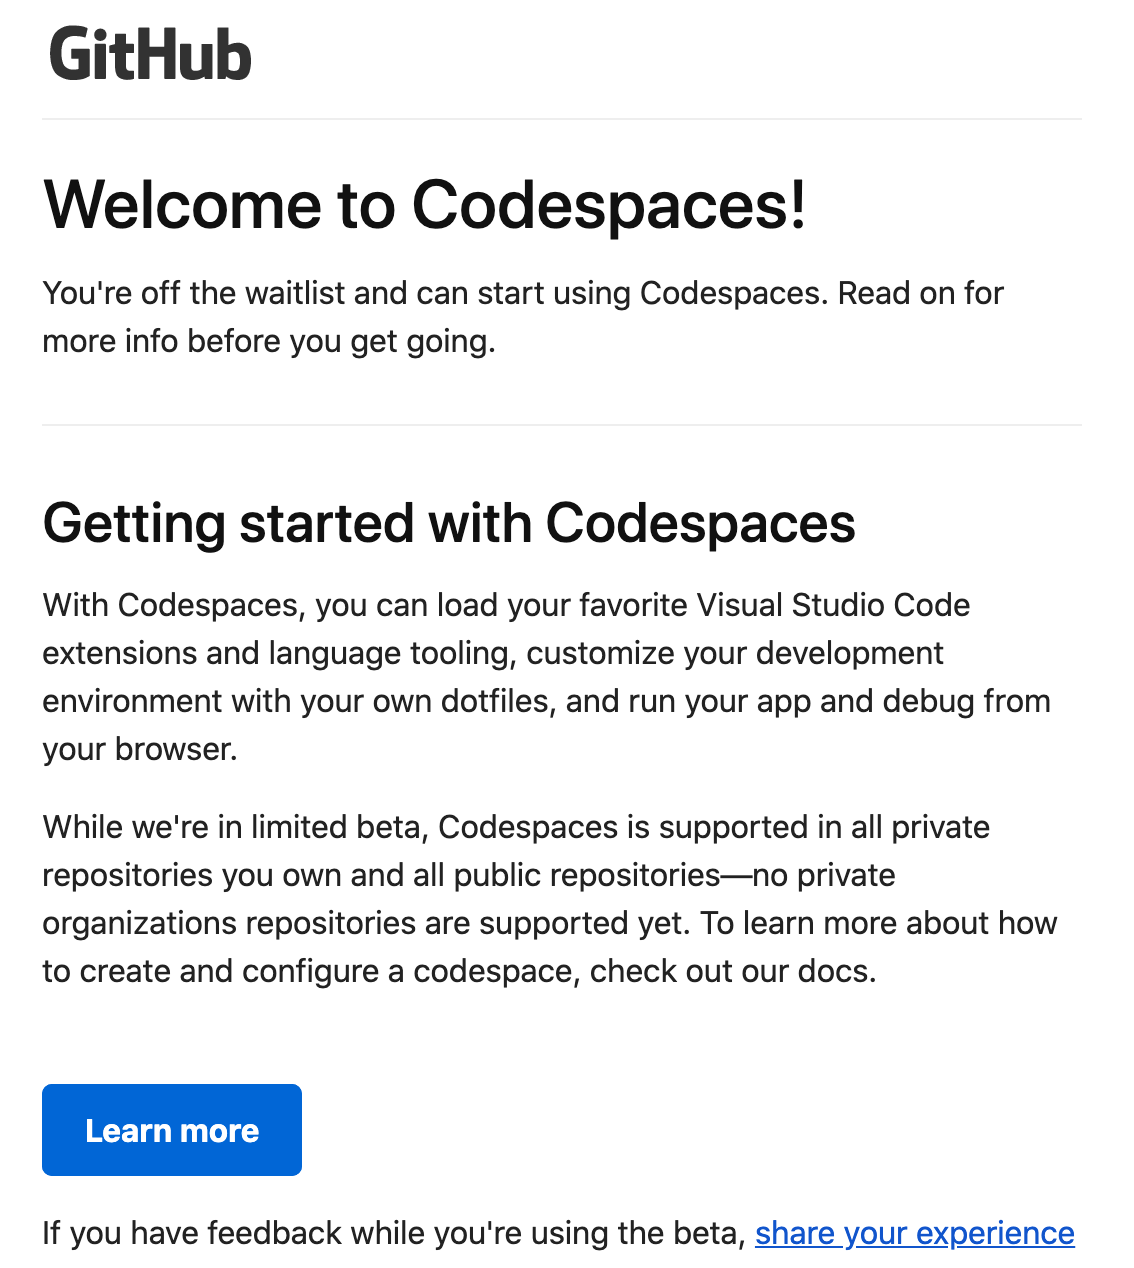The height and width of the screenshot is (1268, 1134).
Task: Click the phrase customize your development
Action: click(735, 653)
